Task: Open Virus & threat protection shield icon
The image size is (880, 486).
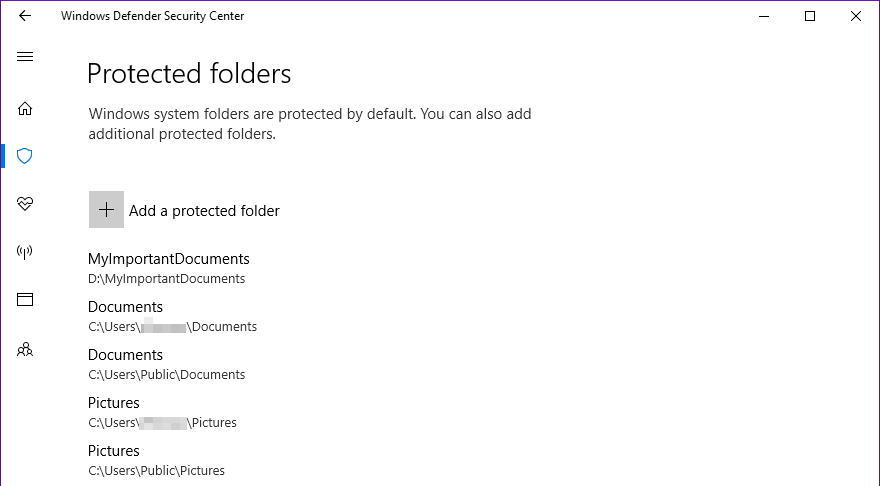Action: [x=25, y=156]
